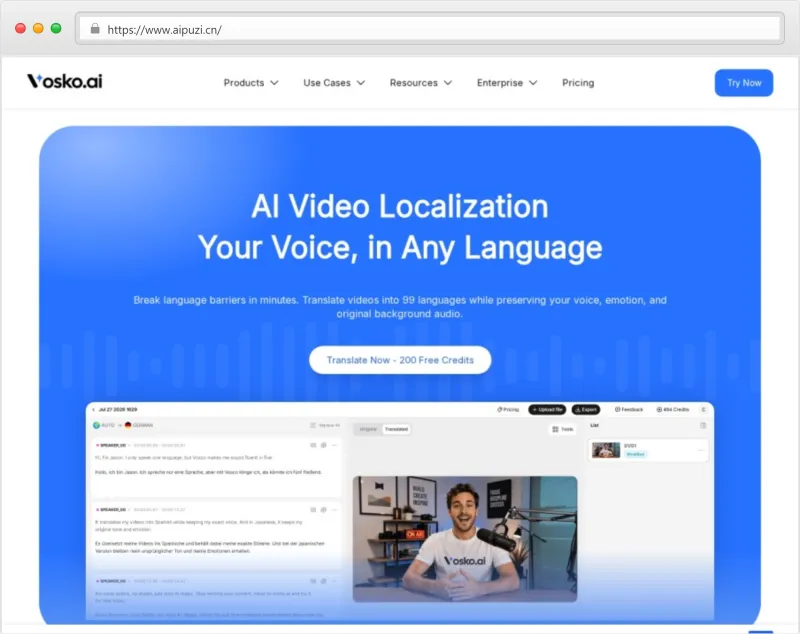This screenshot has width=800, height=634.
Task: Expand the Use Cases menu
Action: point(334,83)
